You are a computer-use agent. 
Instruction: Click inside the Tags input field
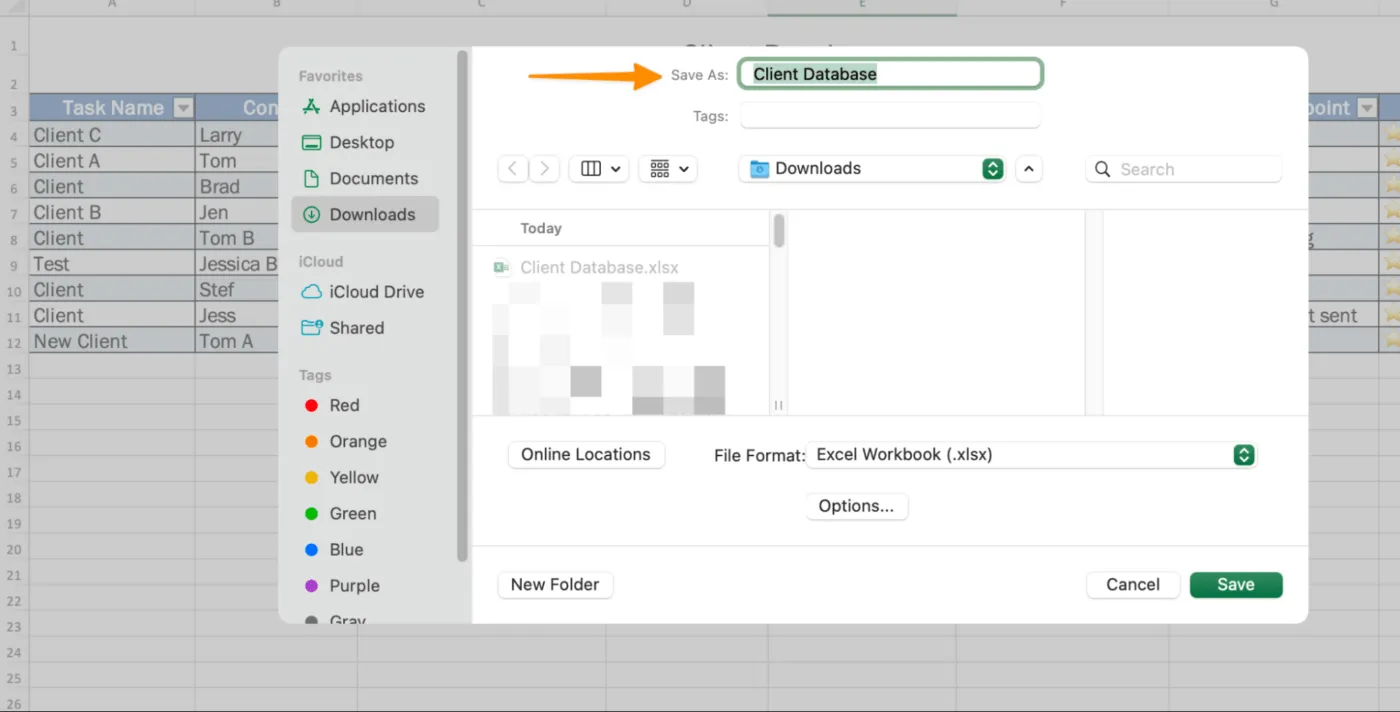pyautogui.click(x=889, y=115)
